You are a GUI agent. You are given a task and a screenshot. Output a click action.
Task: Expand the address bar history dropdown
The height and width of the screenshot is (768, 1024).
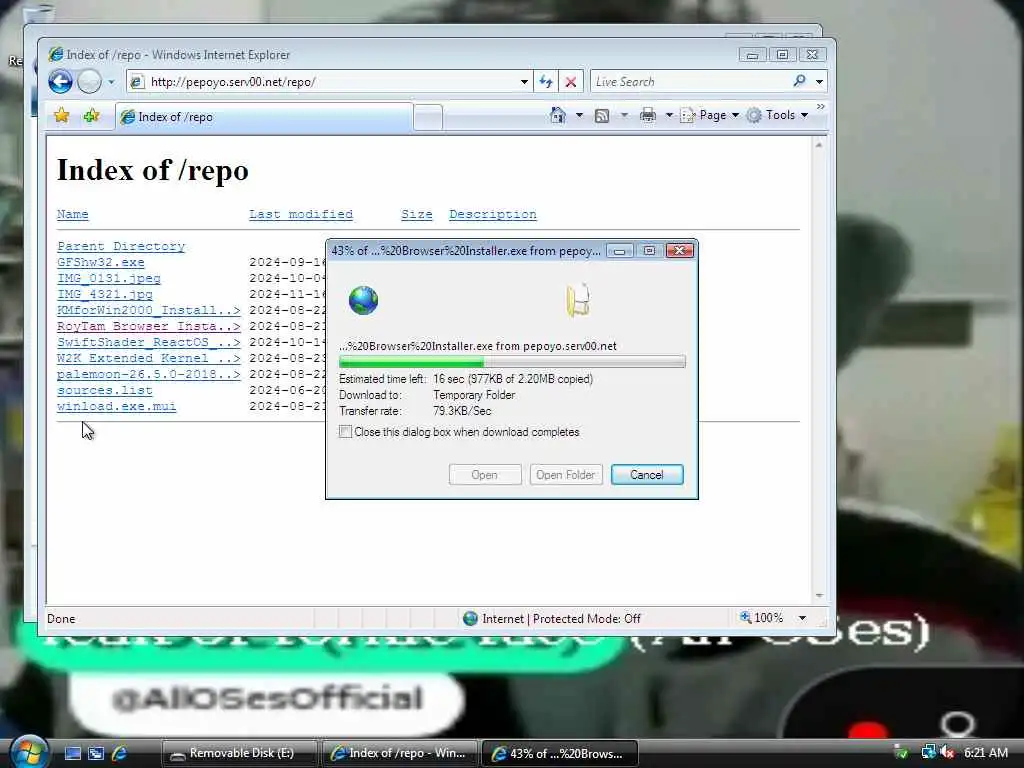pyautogui.click(x=524, y=82)
